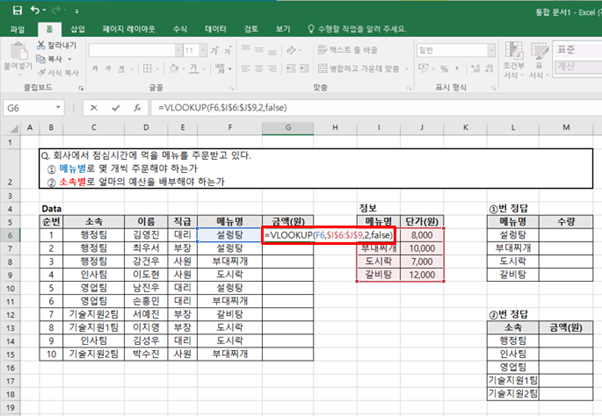The width and height of the screenshot is (602, 416).
Task: Switch to the 데이터 (Data) tab
Action: [x=216, y=29]
